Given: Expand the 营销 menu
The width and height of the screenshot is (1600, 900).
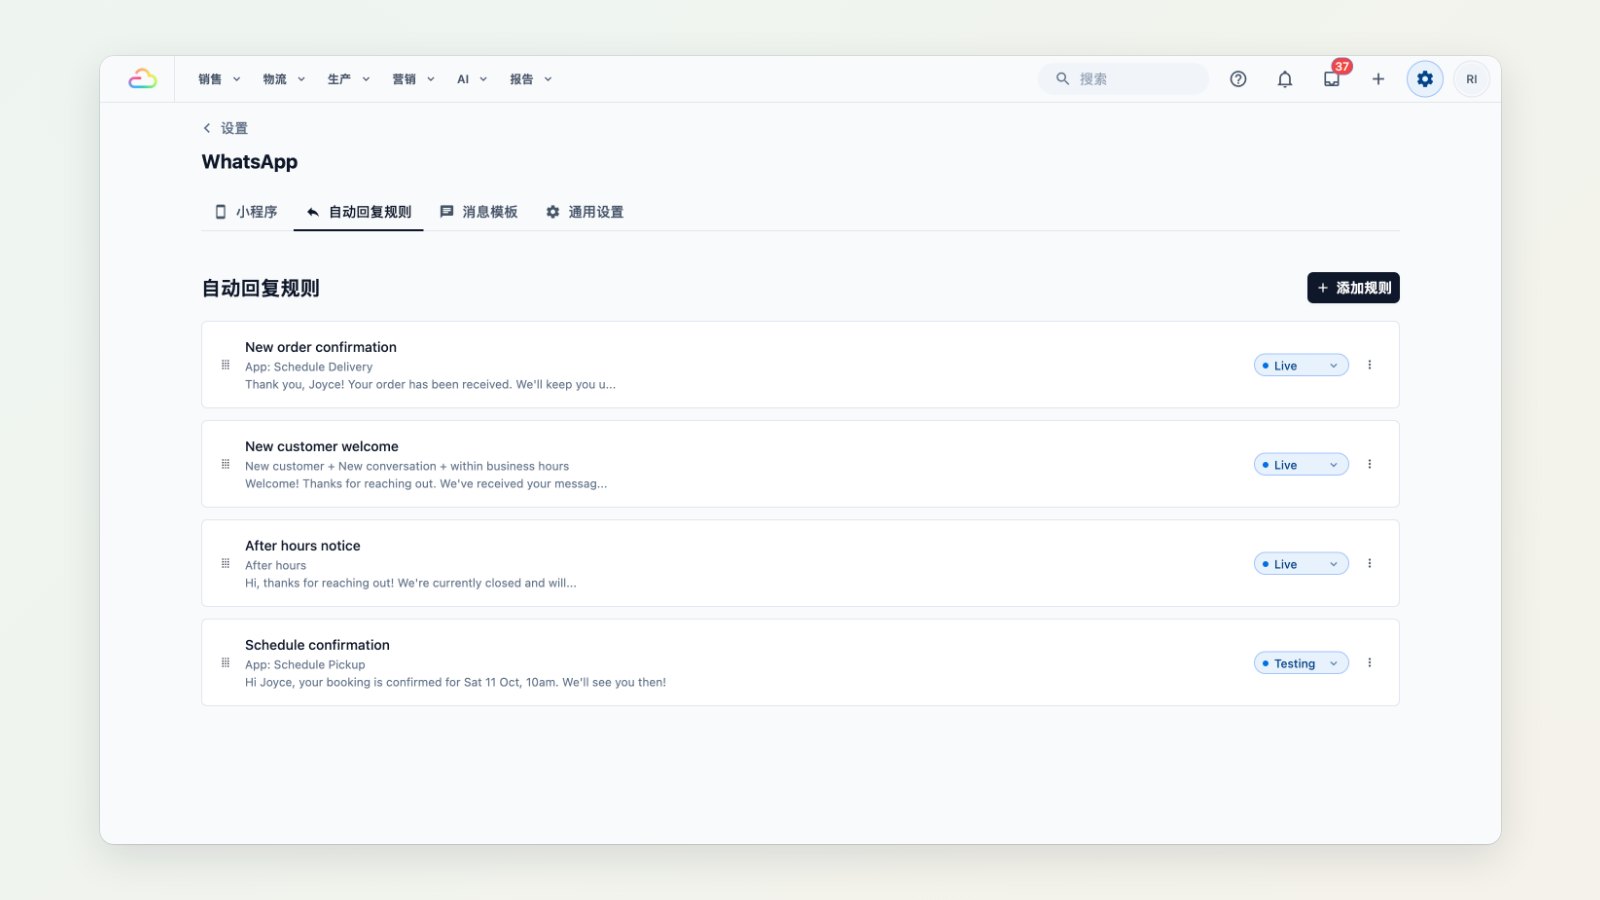Looking at the screenshot, I should 413,79.
